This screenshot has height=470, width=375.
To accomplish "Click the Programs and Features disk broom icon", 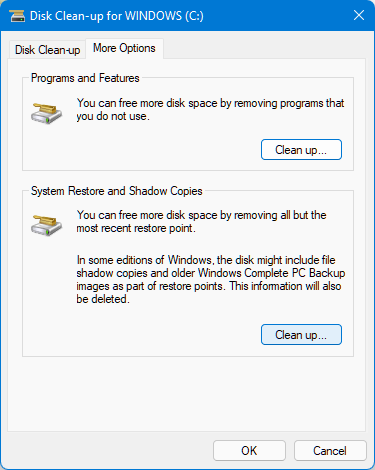I will pyautogui.click(x=46, y=113).
